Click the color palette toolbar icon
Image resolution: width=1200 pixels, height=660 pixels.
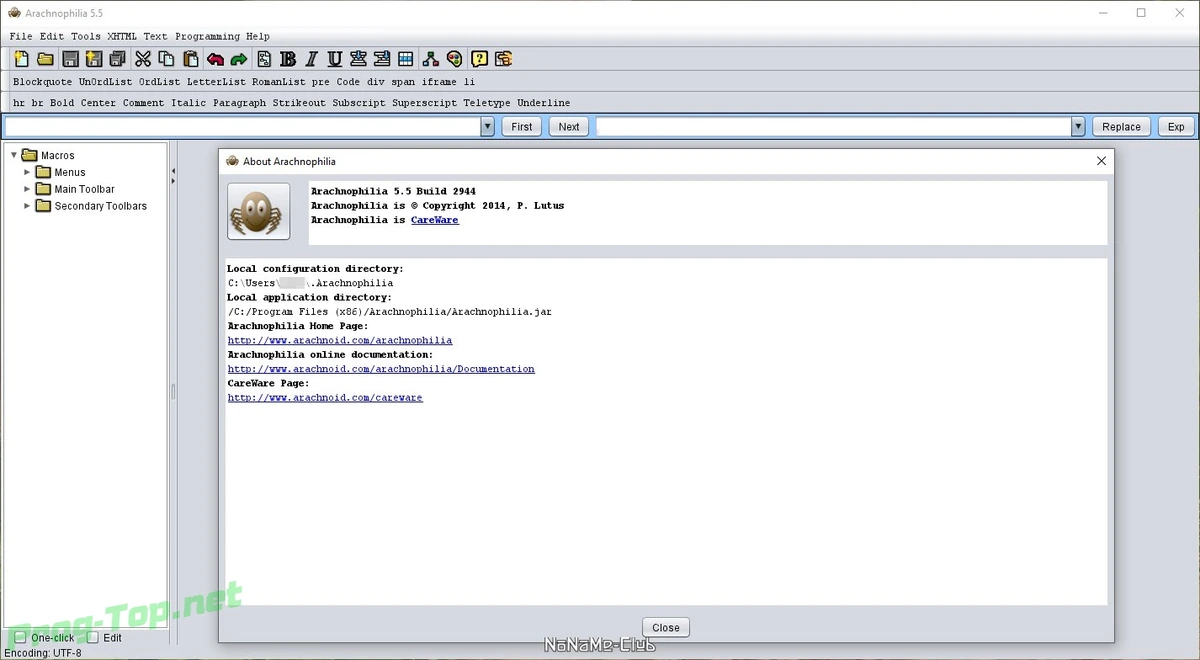click(x=455, y=59)
